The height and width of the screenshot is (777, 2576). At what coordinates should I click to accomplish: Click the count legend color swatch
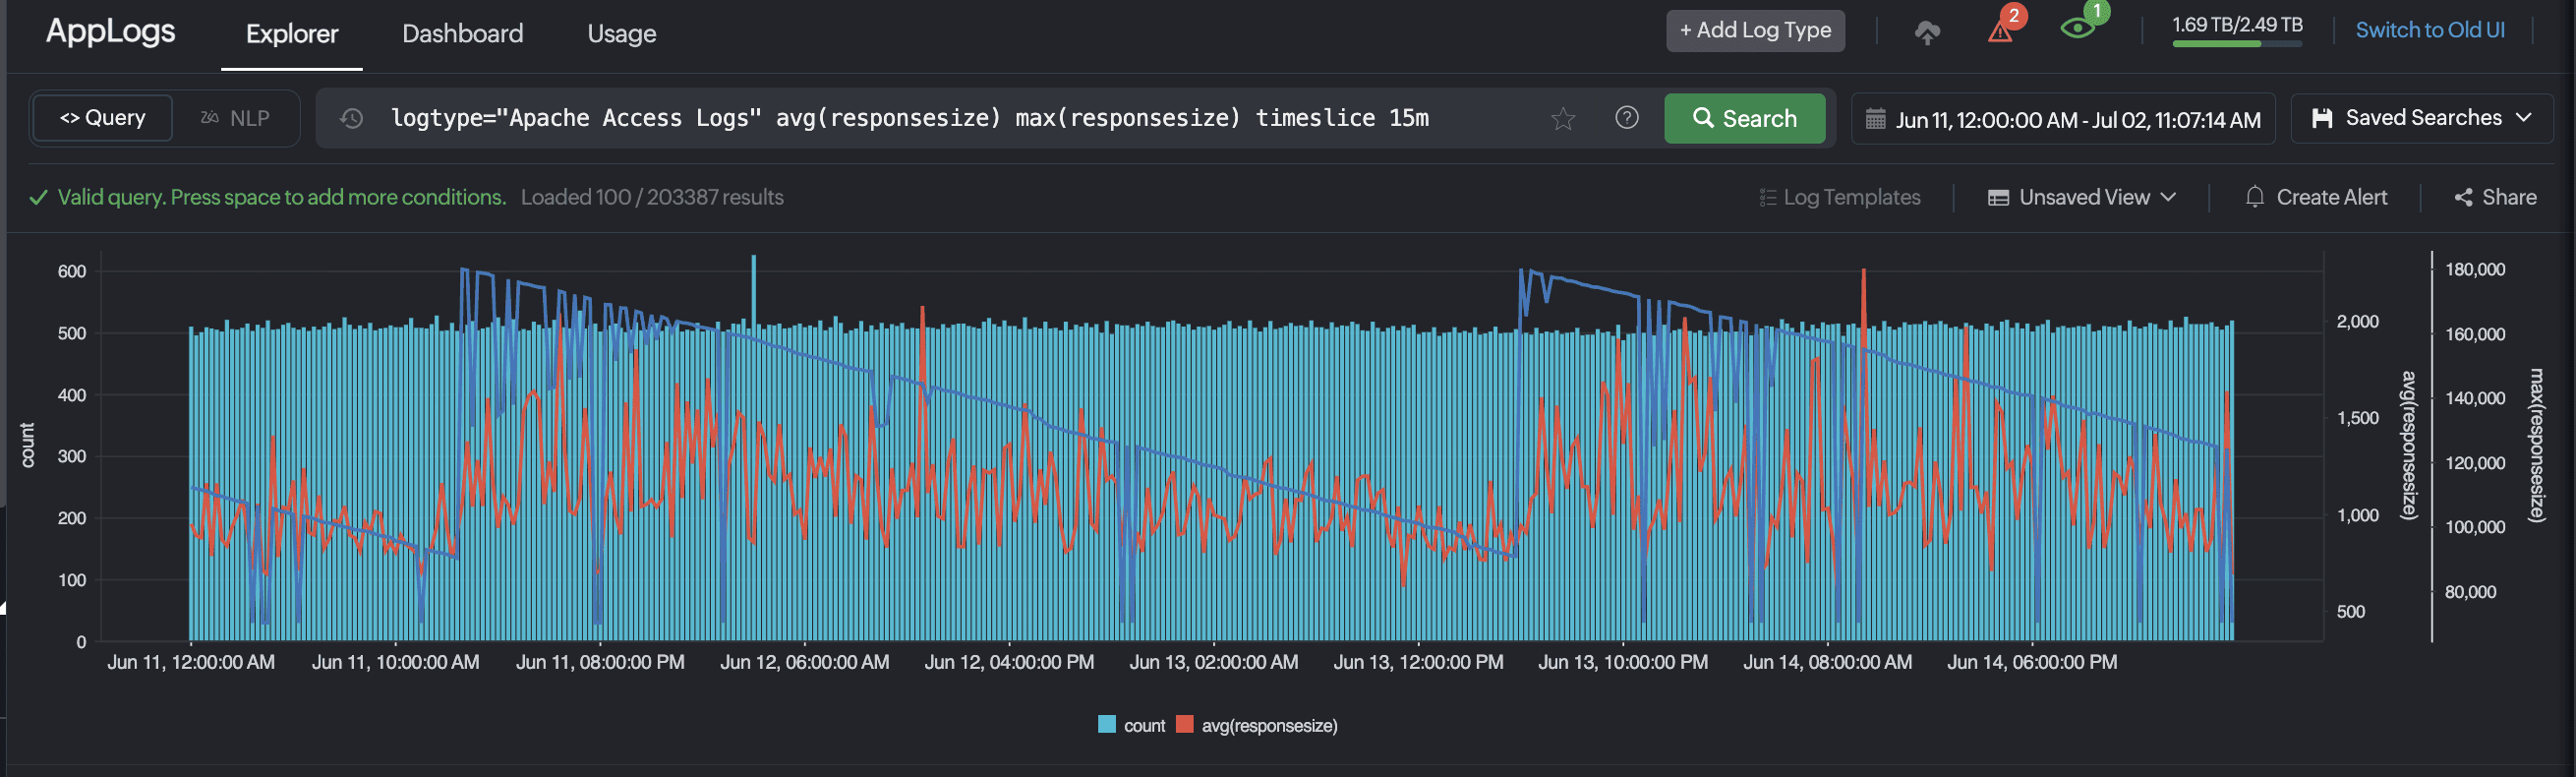point(1107,724)
